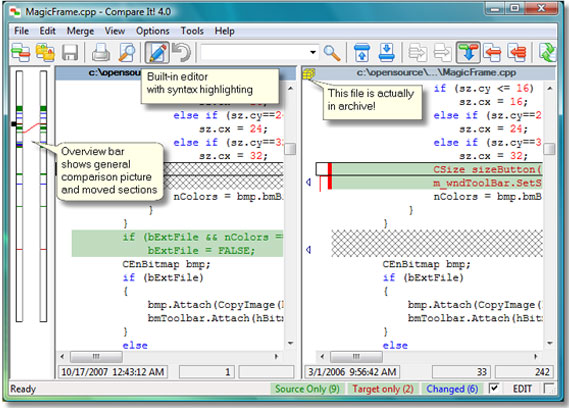Click the right pane scroll up arrow

pos(550,88)
